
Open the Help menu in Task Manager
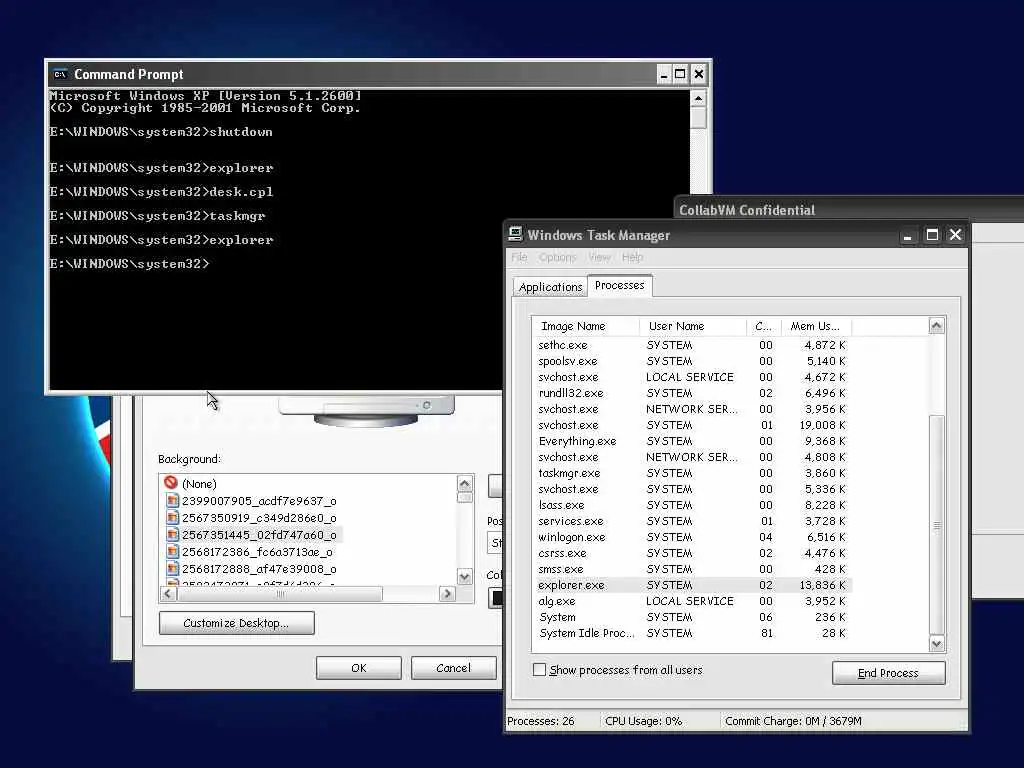pyautogui.click(x=632, y=257)
